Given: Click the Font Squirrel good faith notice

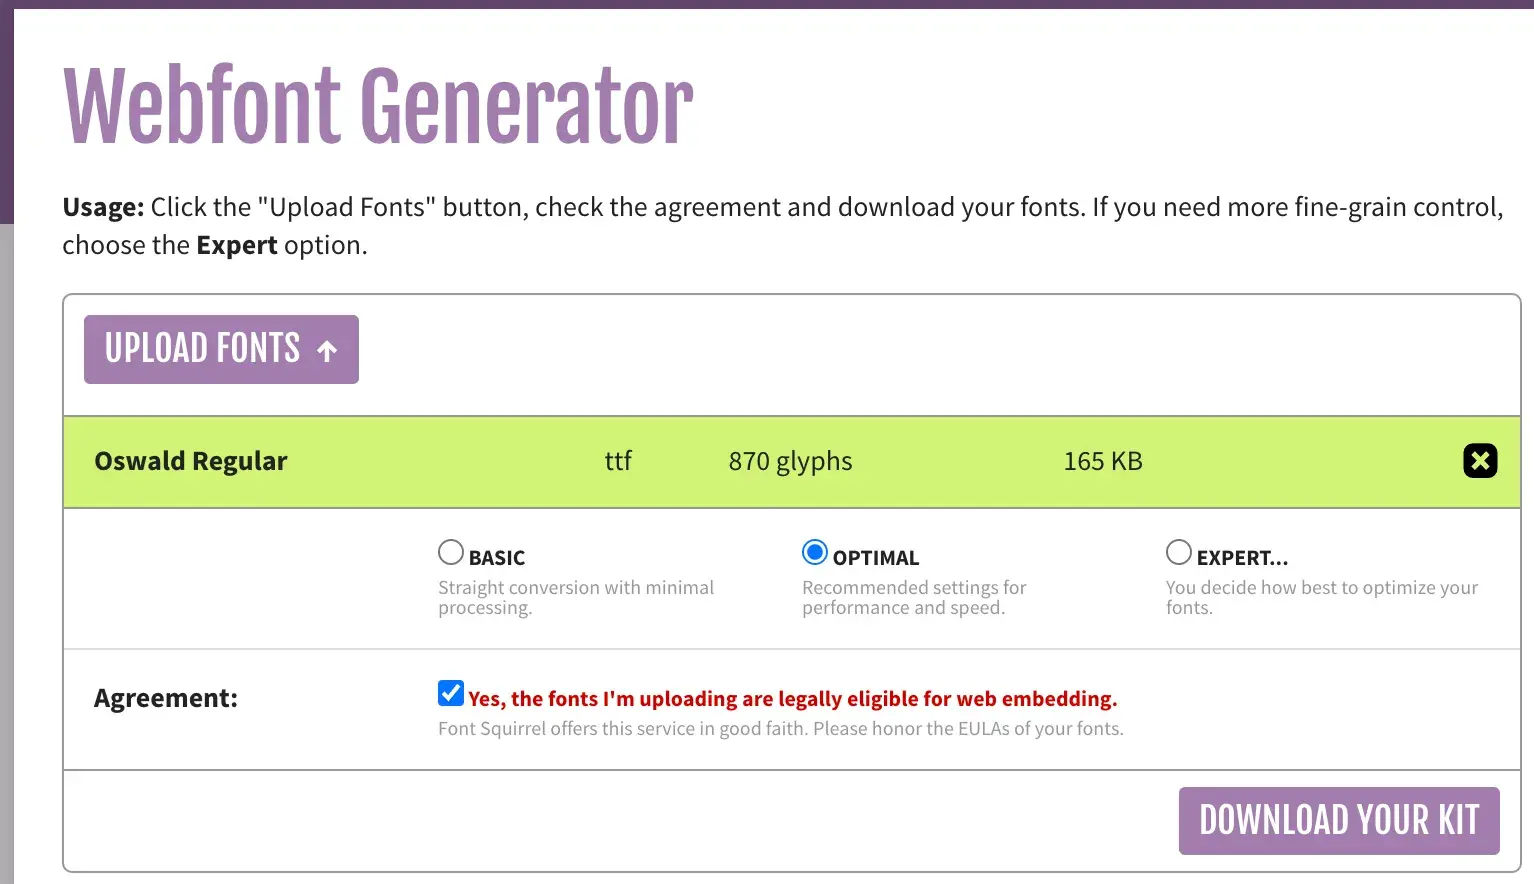Looking at the screenshot, I should pos(781,729).
